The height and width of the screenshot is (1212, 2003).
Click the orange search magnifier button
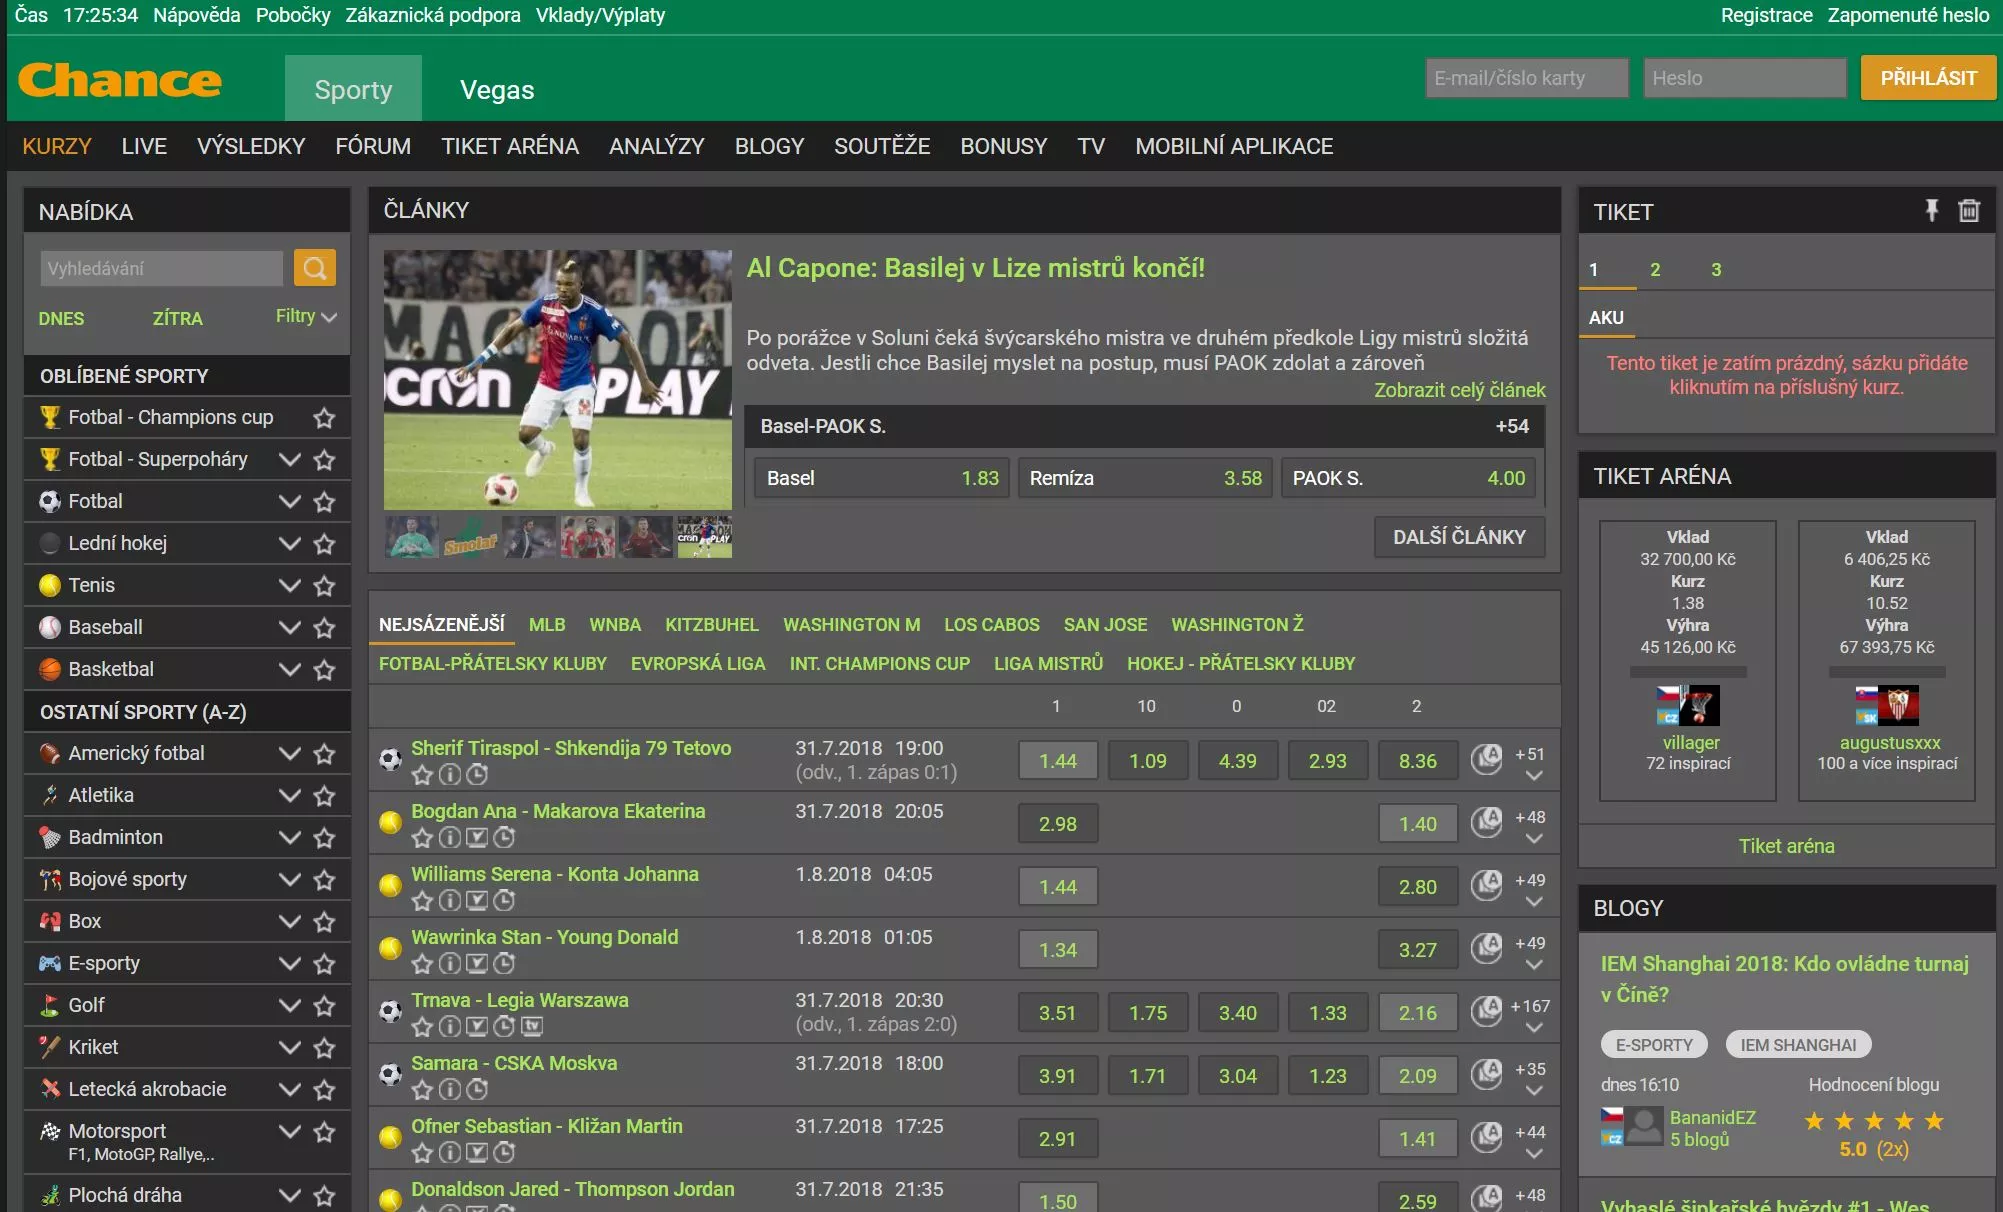pos(314,268)
